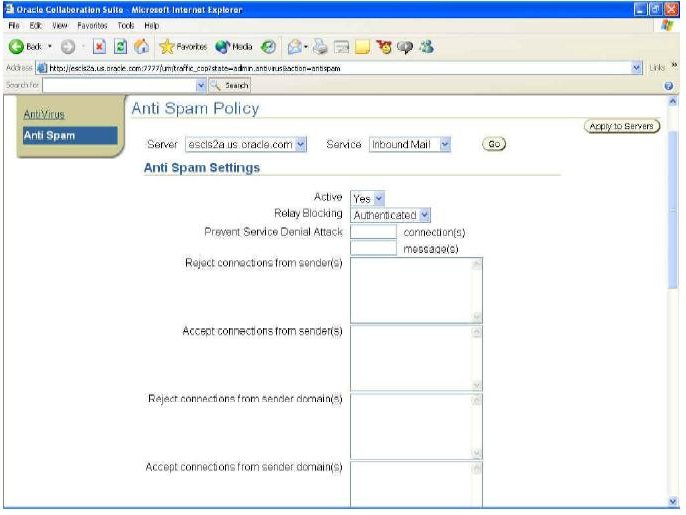
Task: Click the page vertical scrollbar thumb
Action: coord(673,210)
